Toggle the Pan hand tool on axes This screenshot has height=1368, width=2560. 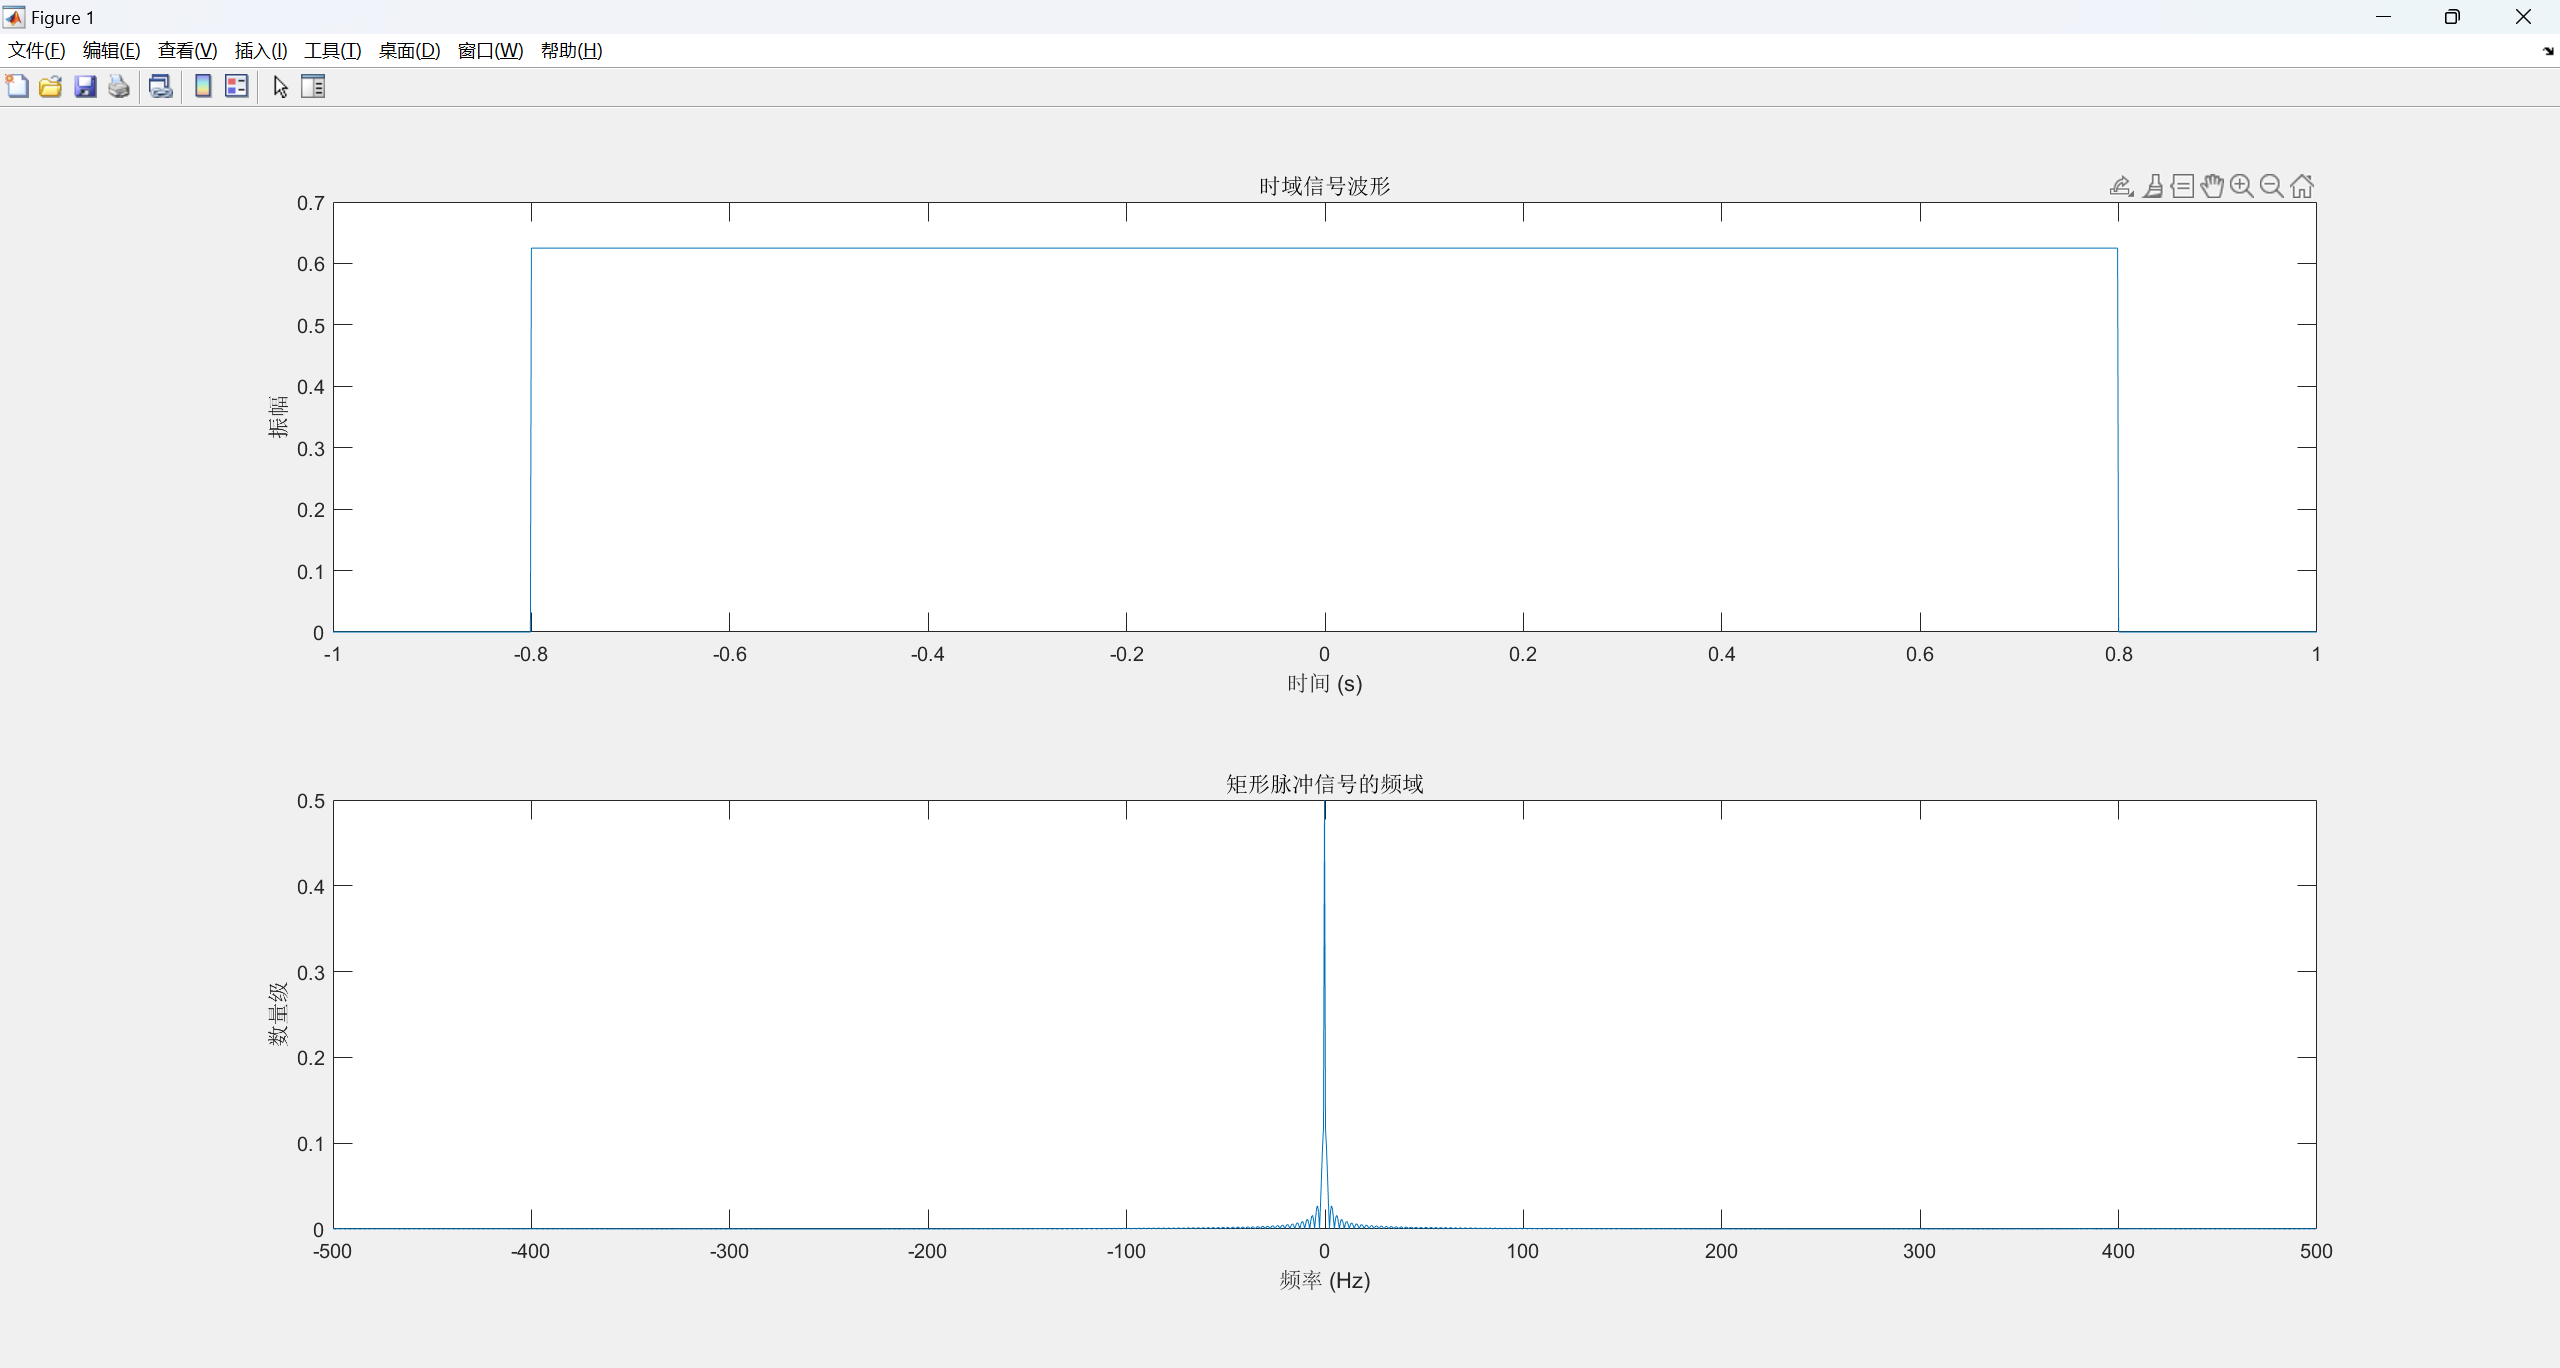[x=2212, y=186]
